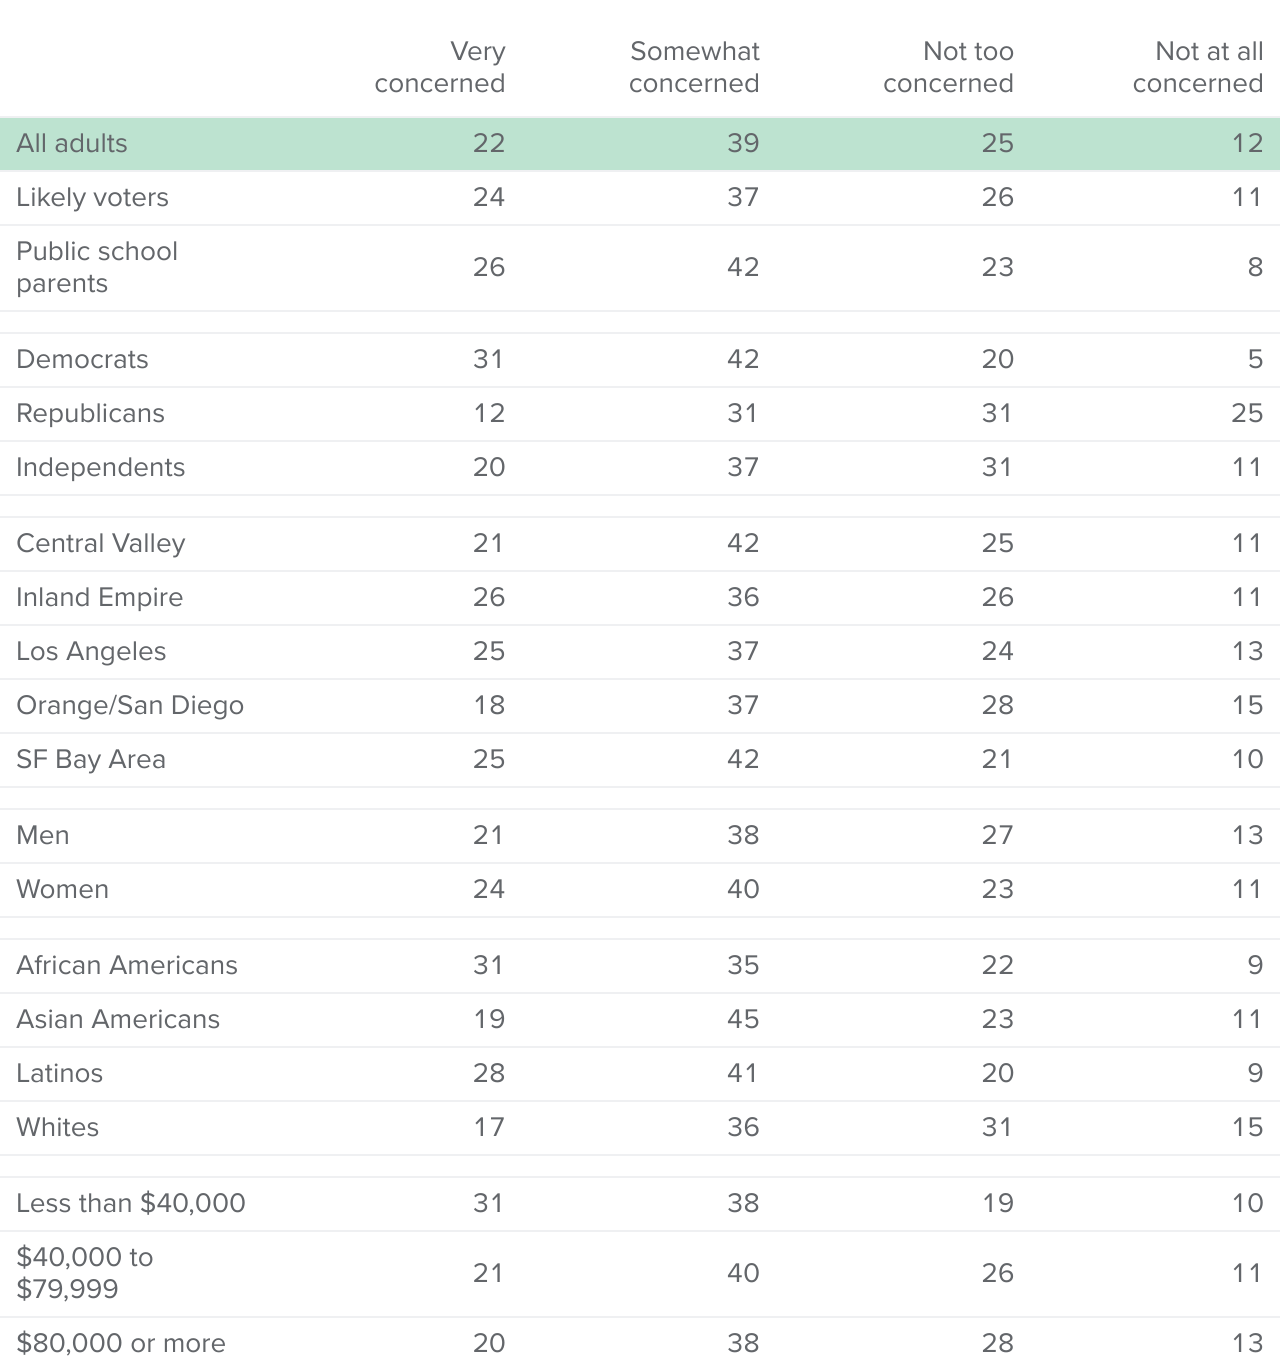This screenshot has width=1280, height=1370.
Task: Click the Inland Empire row label
Action: (x=99, y=597)
